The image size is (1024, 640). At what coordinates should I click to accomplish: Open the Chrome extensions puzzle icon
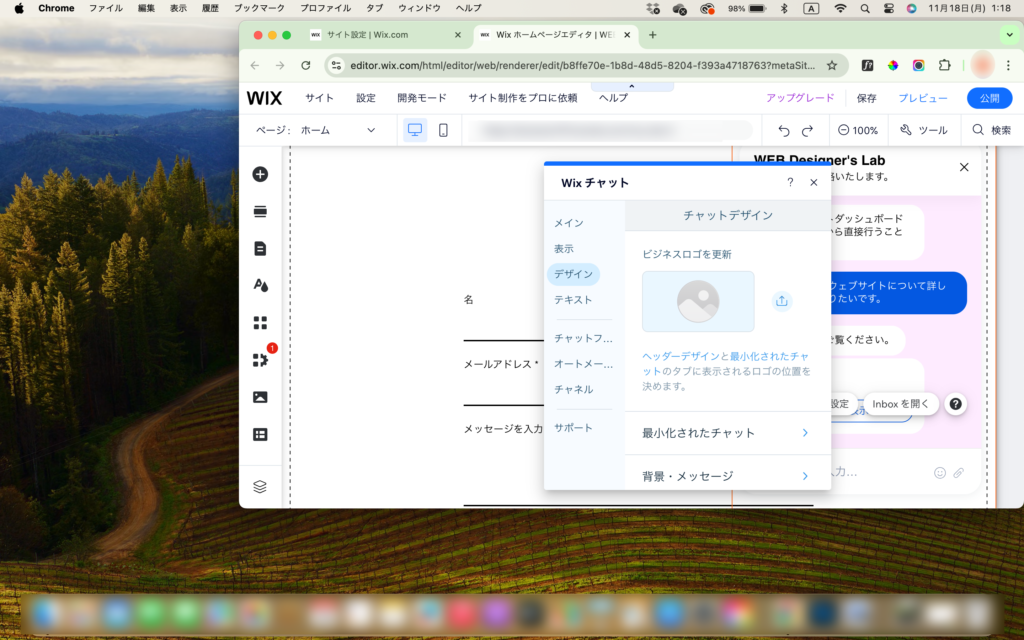click(x=944, y=65)
